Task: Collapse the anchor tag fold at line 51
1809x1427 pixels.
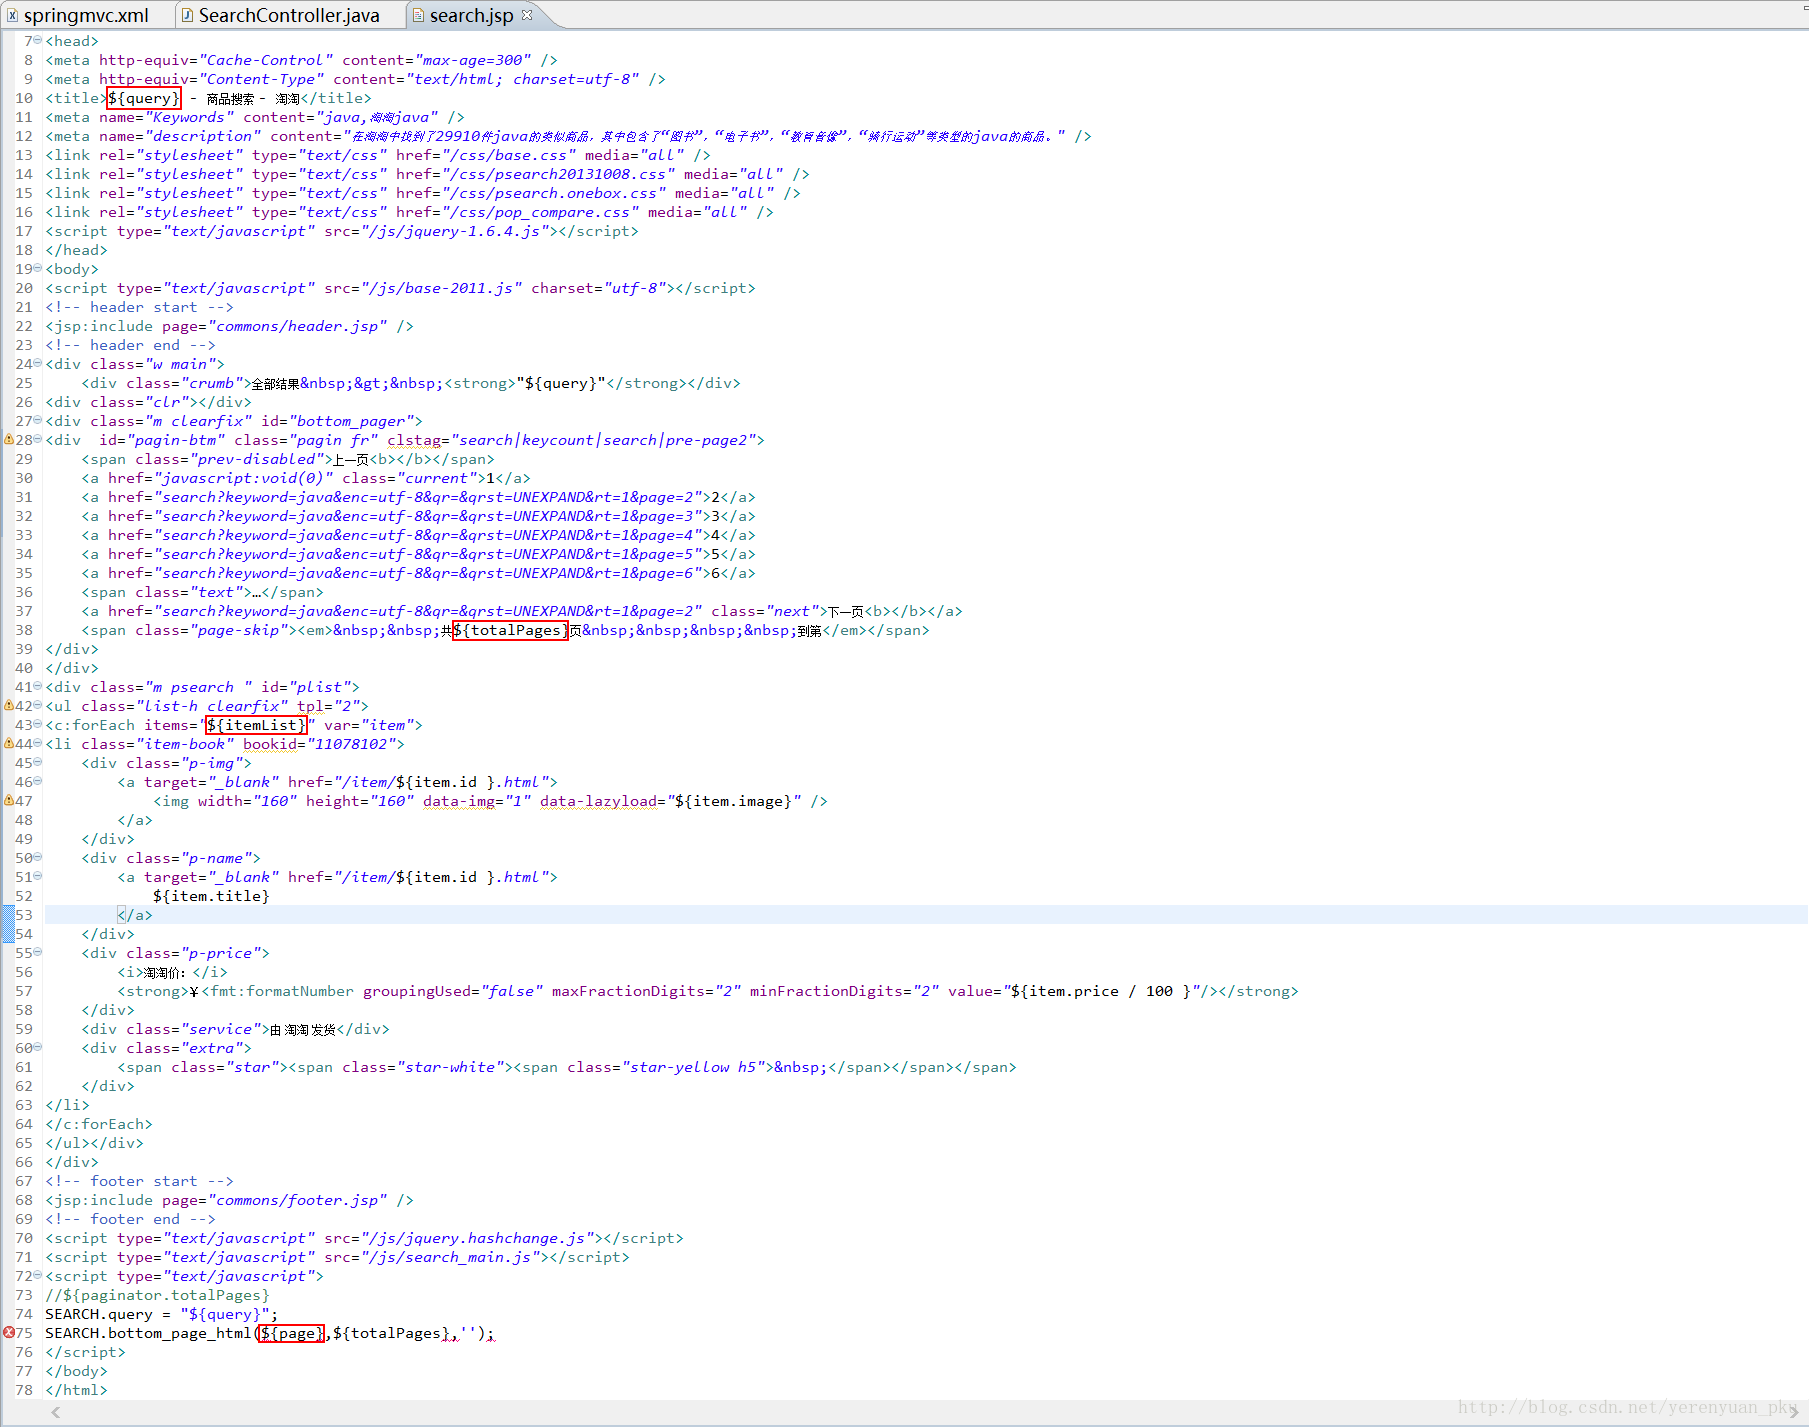Action: 38,877
